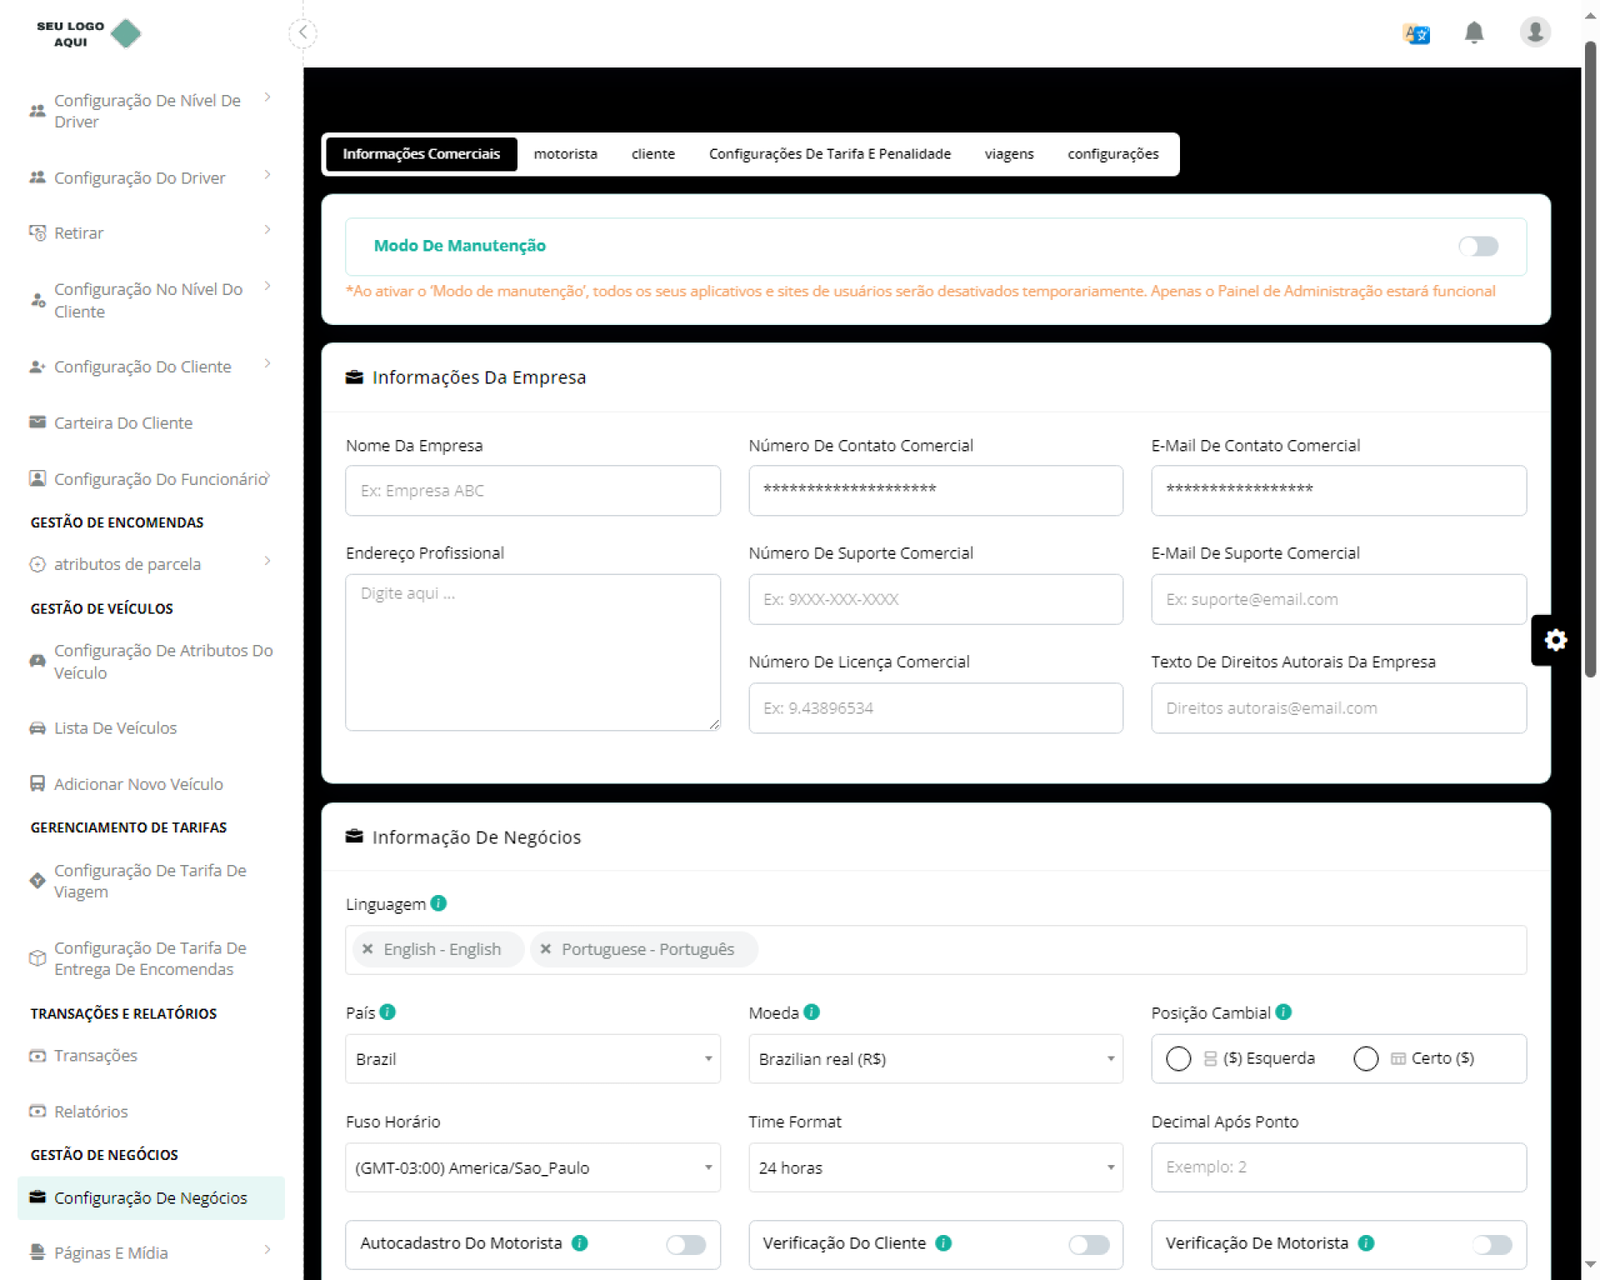
Task: Collapse the sidebar with the arrow icon
Action: 303,33
